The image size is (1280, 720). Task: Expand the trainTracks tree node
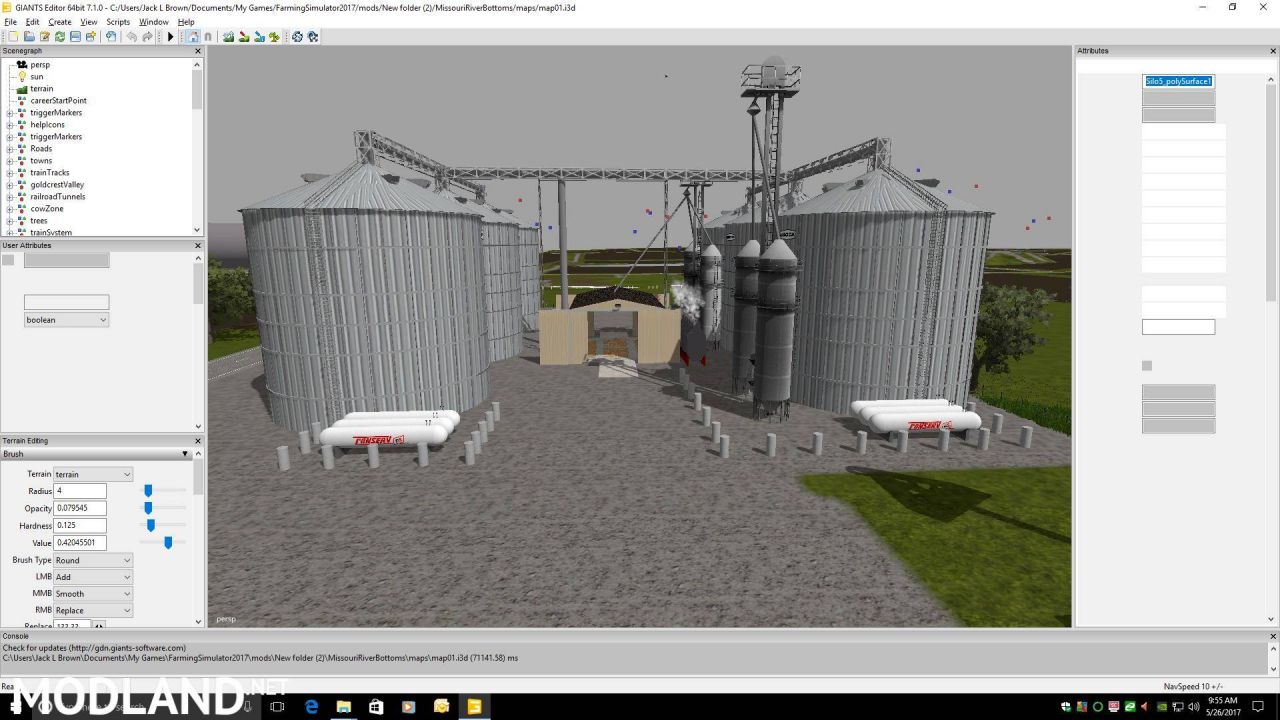[x=10, y=173]
